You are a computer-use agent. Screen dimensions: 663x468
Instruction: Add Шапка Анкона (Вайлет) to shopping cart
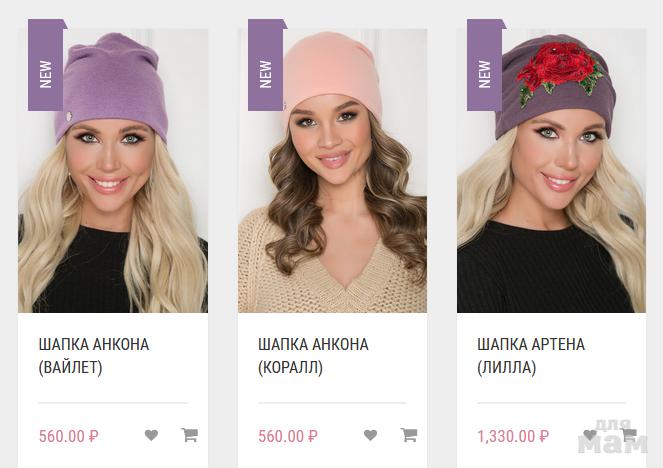(190, 435)
